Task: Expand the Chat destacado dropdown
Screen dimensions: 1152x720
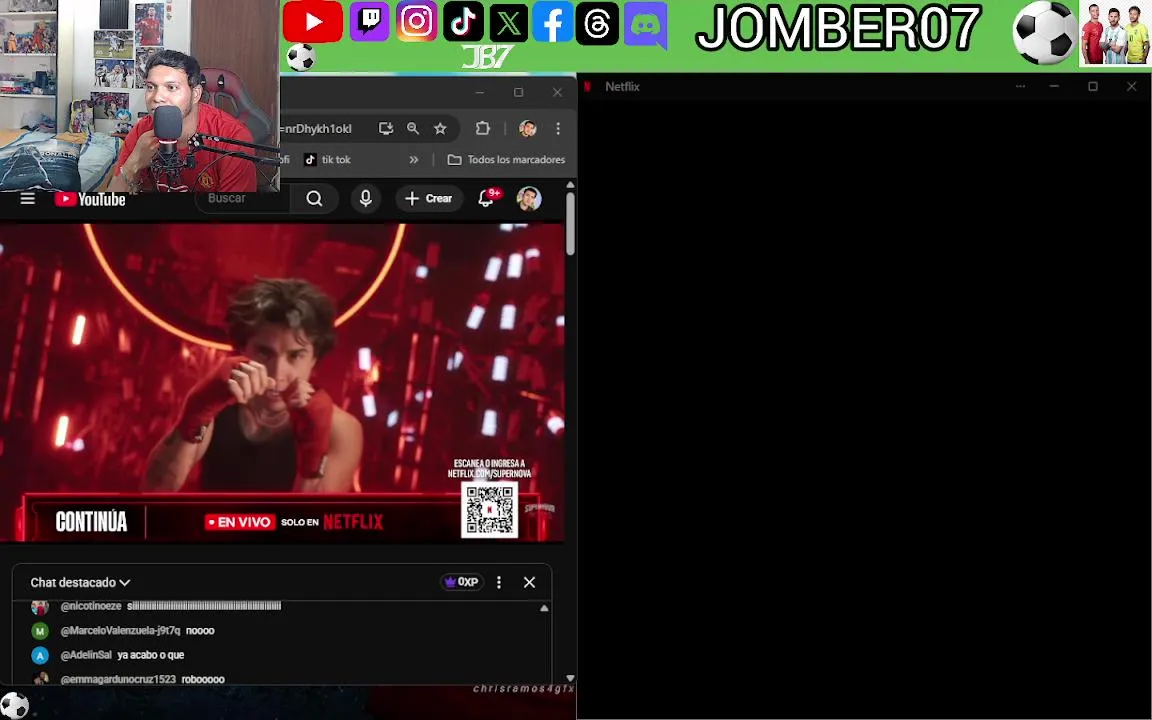Action: pyautogui.click(x=80, y=583)
